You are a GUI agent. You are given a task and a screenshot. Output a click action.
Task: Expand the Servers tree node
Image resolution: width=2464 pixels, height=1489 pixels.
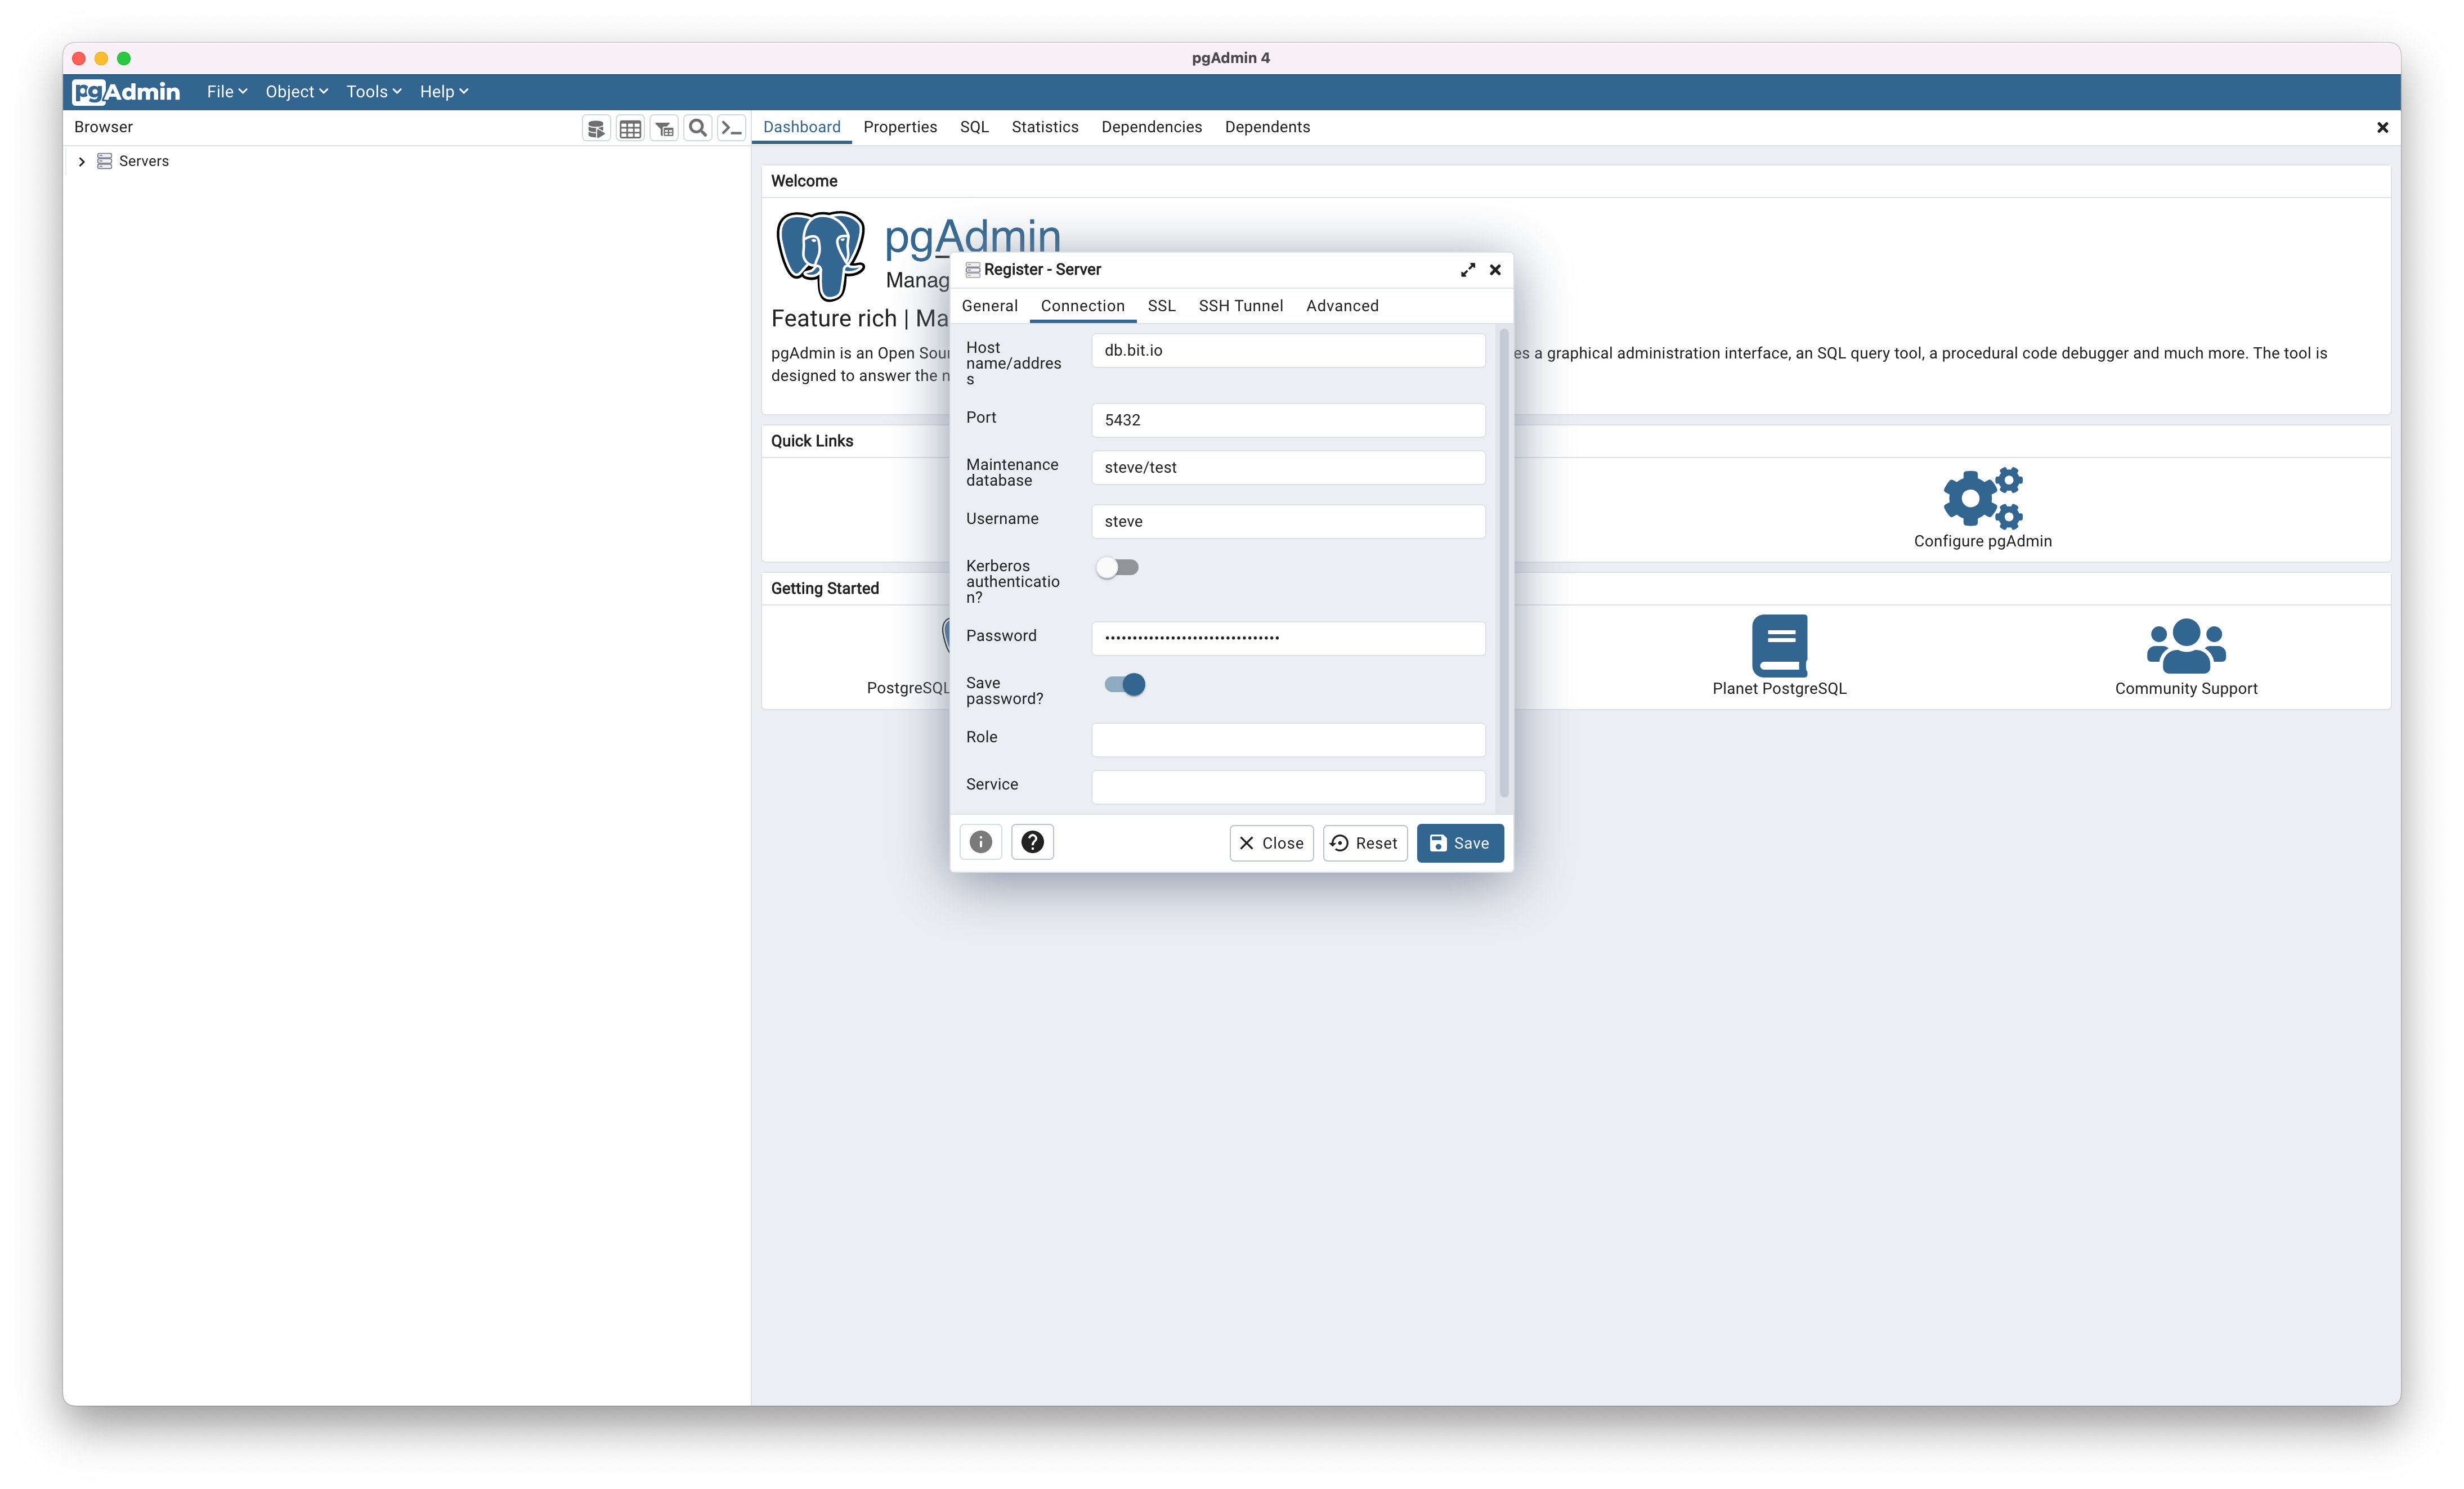point(82,161)
